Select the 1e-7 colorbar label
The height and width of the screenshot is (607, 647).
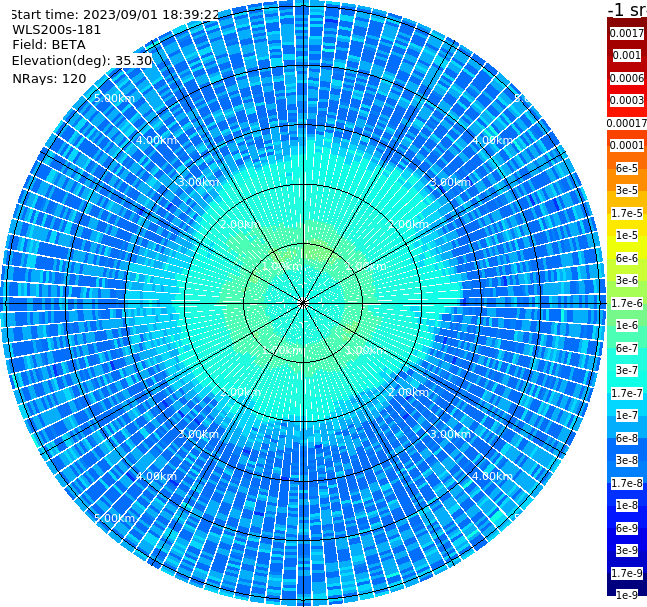coord(627,415)
